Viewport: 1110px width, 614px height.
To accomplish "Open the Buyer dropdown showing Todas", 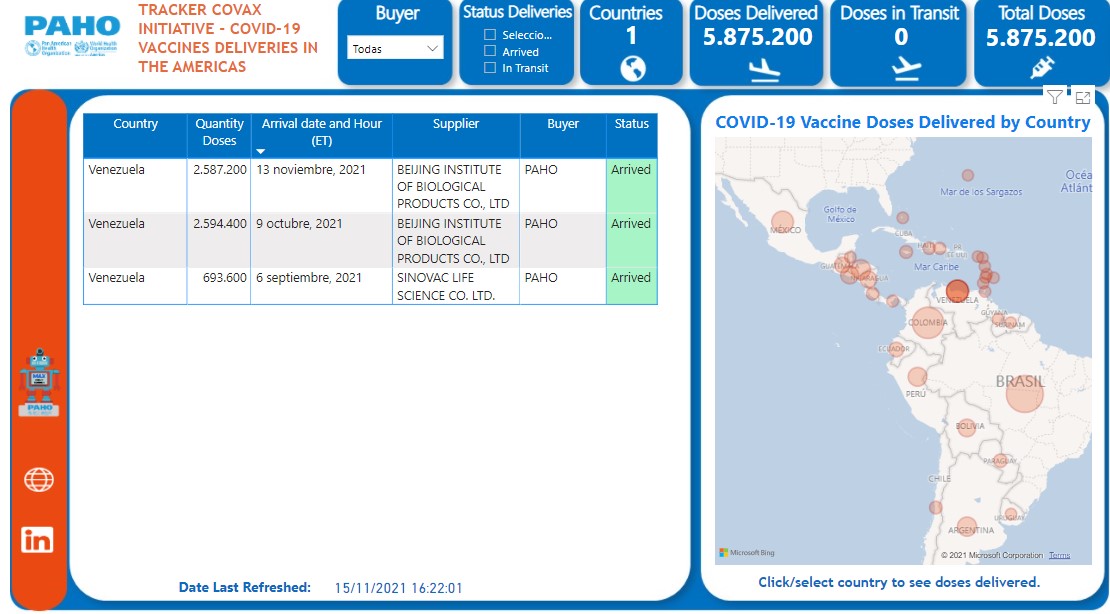I will click(395, 48).
